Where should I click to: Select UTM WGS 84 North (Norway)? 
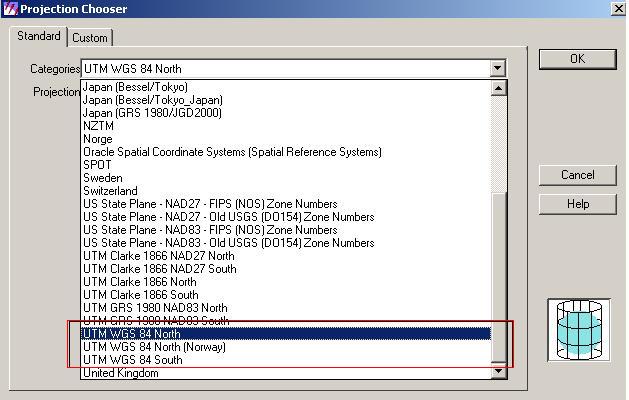pos(286,347)
